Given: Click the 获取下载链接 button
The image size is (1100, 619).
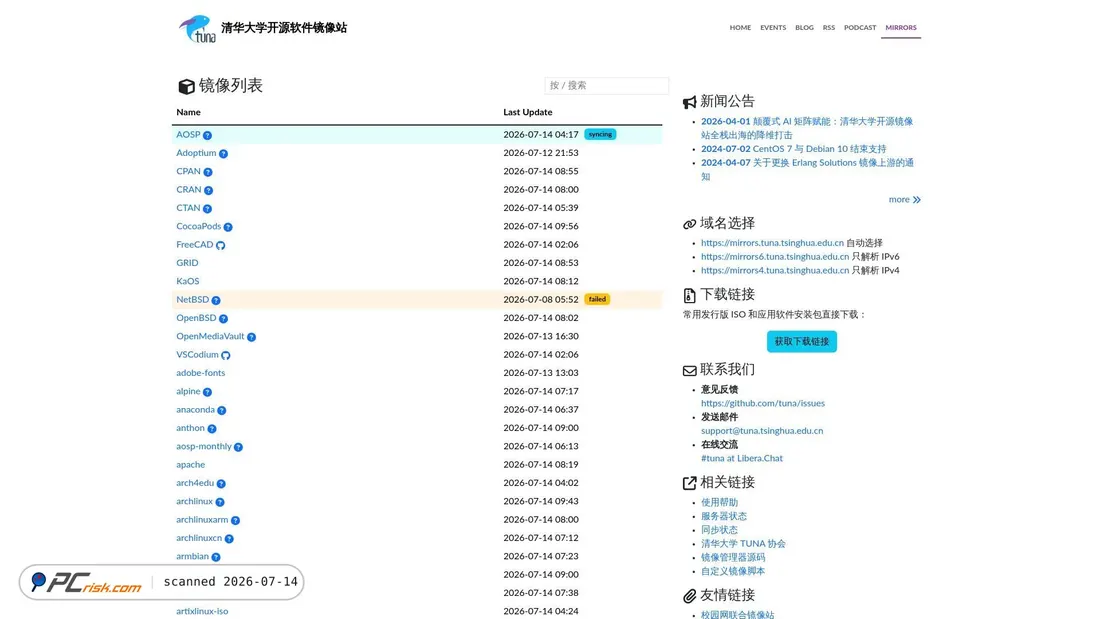Looking at the screenshot, I should click(x=801, y=341).
